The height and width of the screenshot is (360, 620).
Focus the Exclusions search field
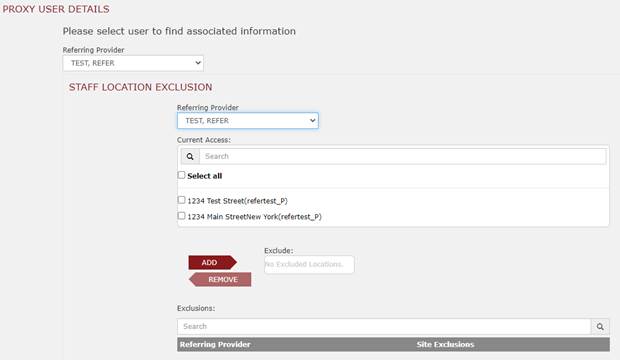pos(384,326)
